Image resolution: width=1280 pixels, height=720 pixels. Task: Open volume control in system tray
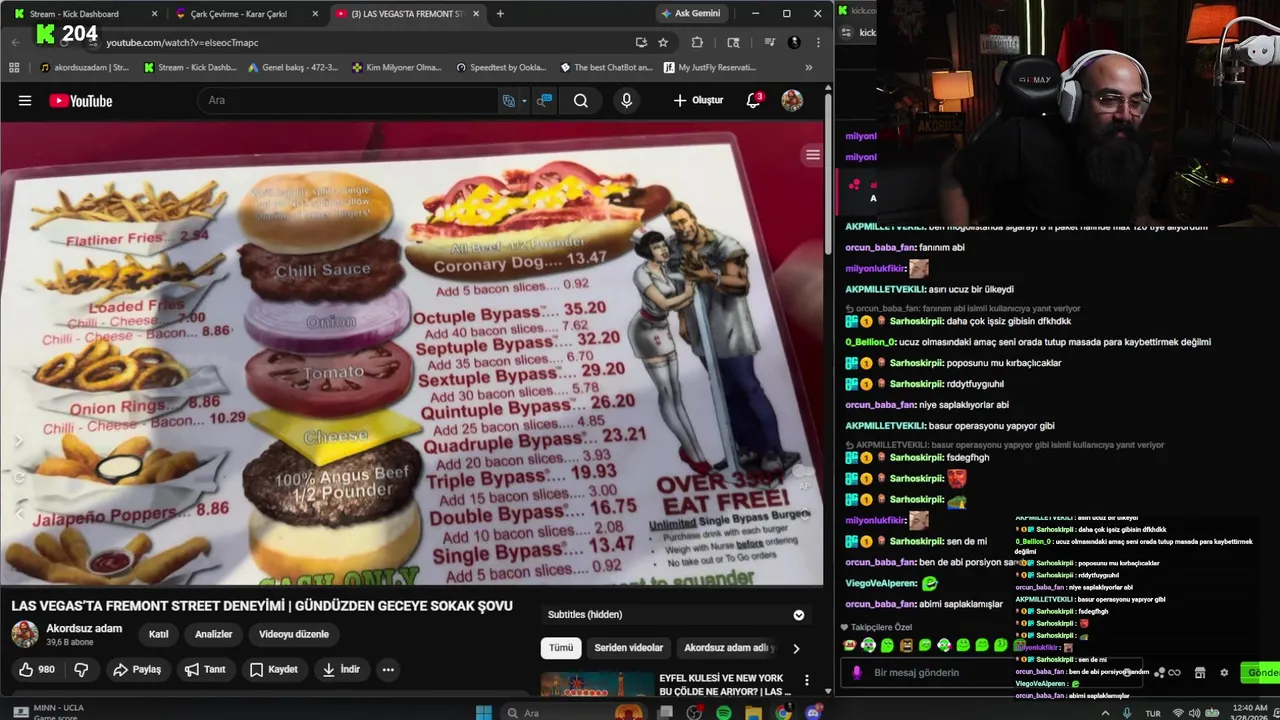click(x=1196, y=713)
